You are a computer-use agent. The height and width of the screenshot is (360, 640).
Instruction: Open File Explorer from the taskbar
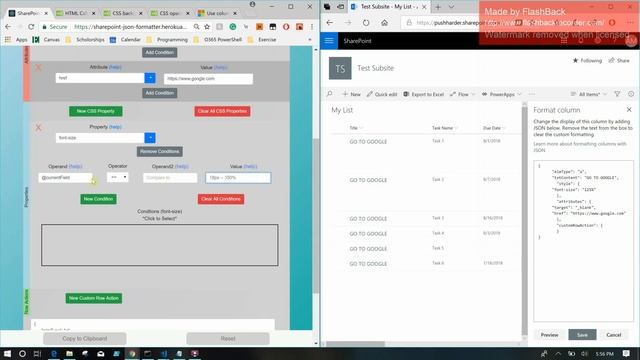pos(69,353)
